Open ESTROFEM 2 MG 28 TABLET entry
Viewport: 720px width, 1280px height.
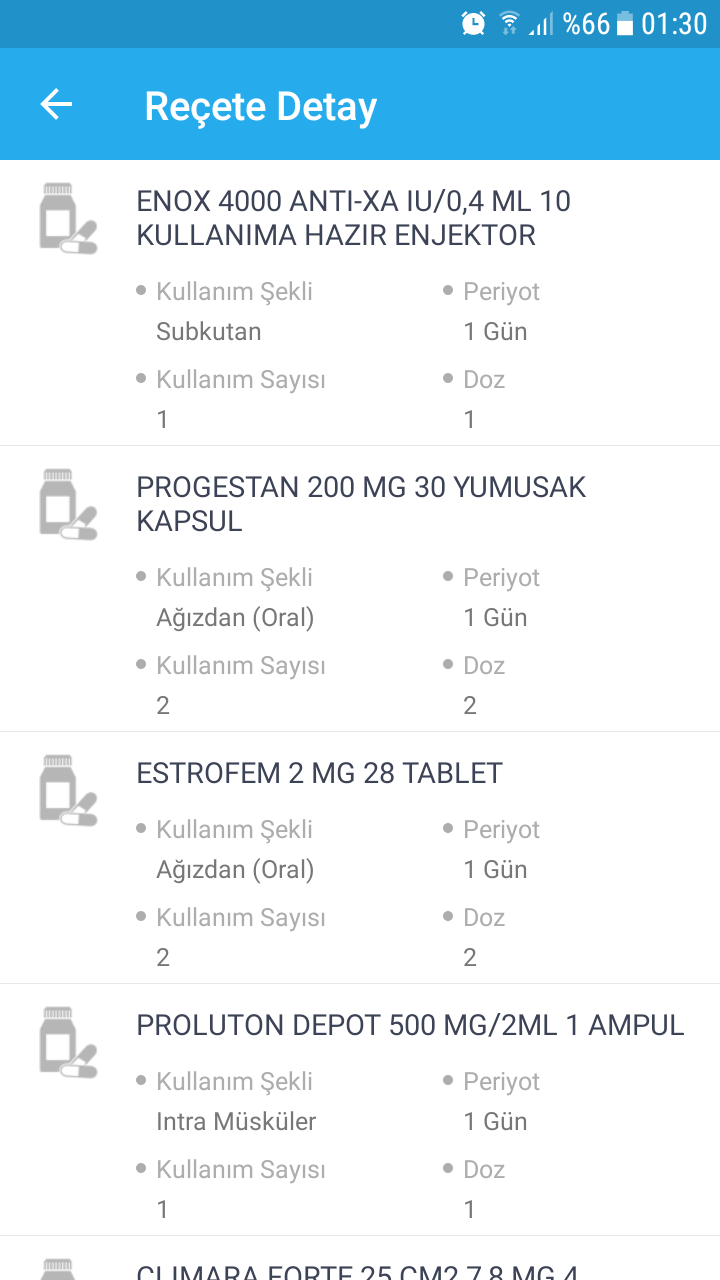click(319, 773)
